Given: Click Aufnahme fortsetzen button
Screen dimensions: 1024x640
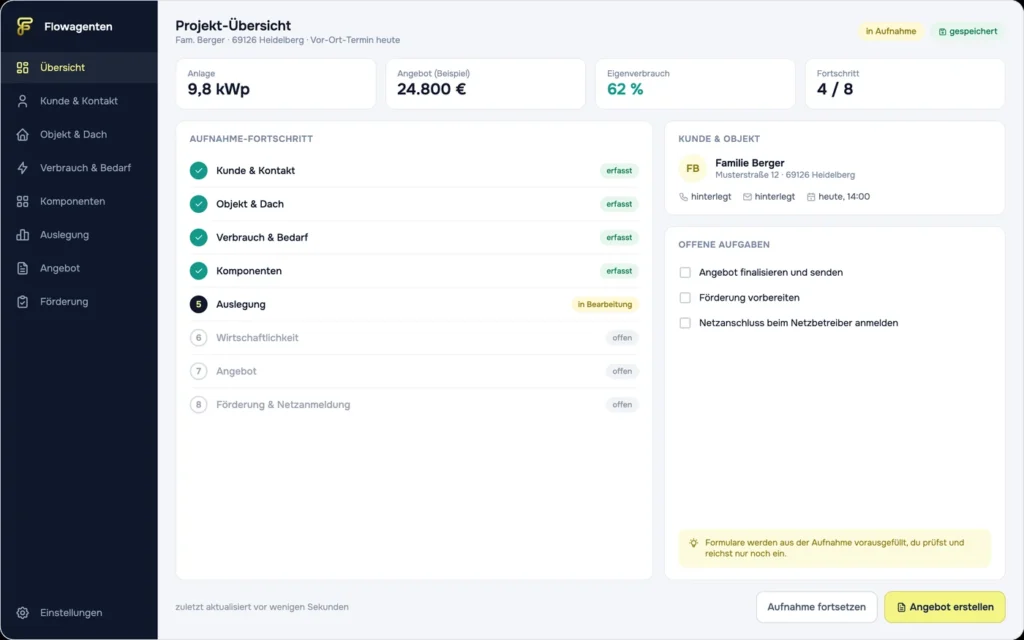Looking at the screenshot, I should click(x=816, y=607).
